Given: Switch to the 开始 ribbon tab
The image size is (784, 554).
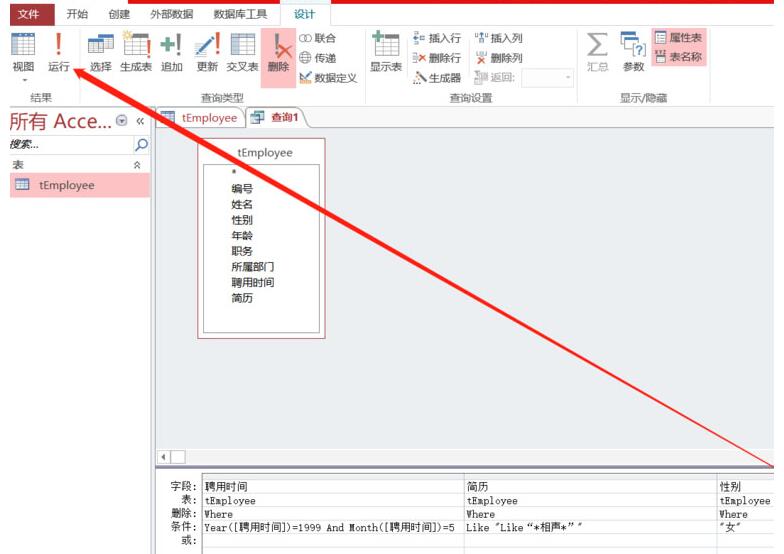Looking at the screenshot, I should pyautogui.click(x=78, y=14).
